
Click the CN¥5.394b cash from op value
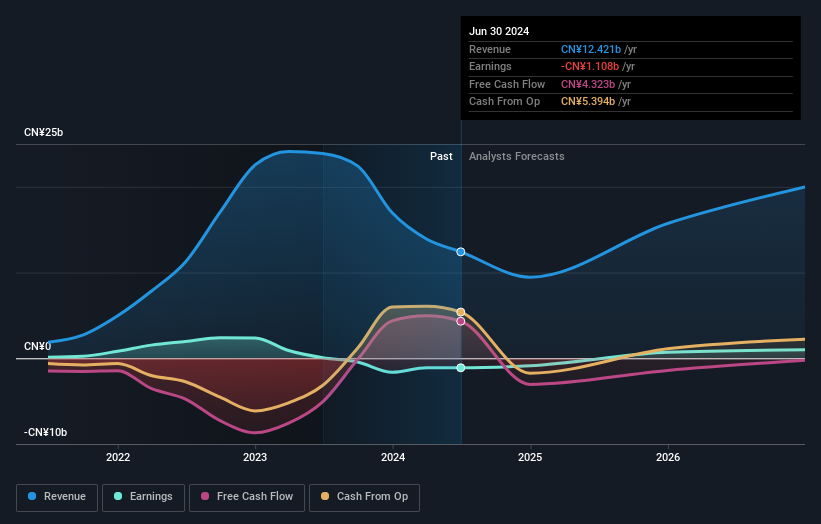click(x=588, y=102)
